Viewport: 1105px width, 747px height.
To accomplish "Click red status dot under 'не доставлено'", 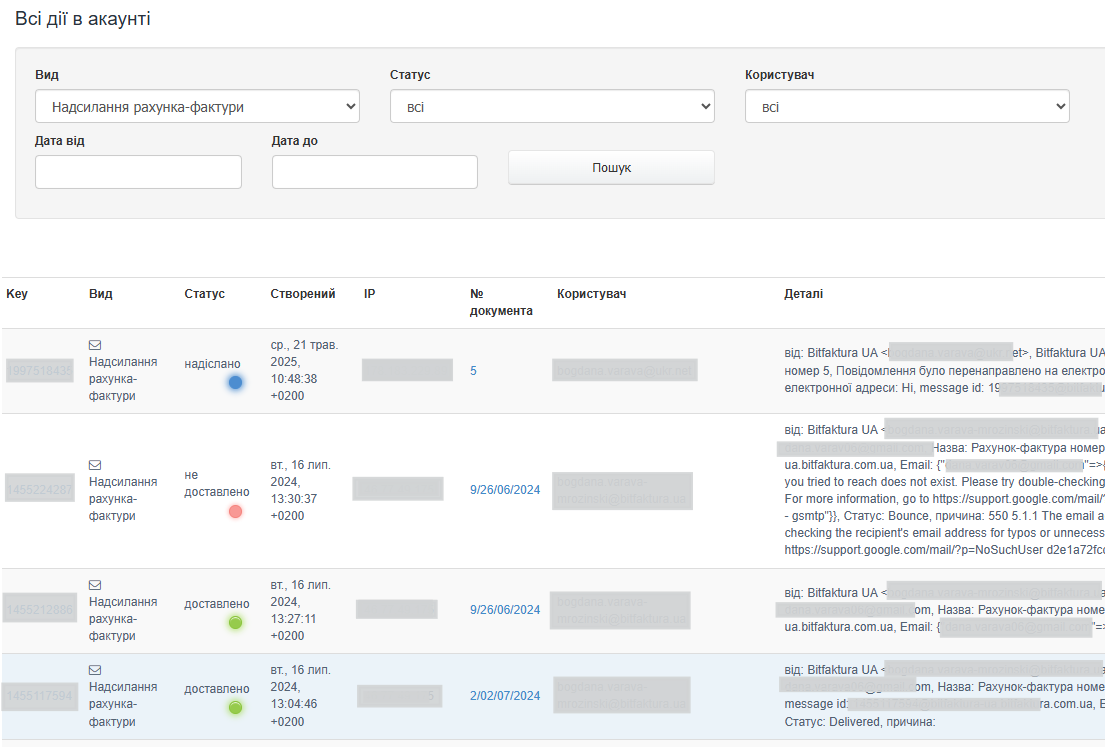I will [x=235, y=511].
